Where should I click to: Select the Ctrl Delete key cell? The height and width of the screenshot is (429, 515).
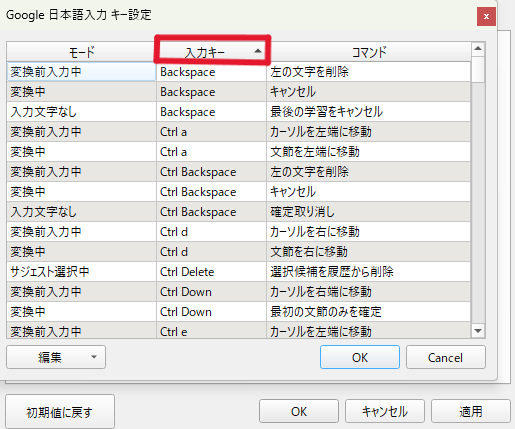(211, 272)
